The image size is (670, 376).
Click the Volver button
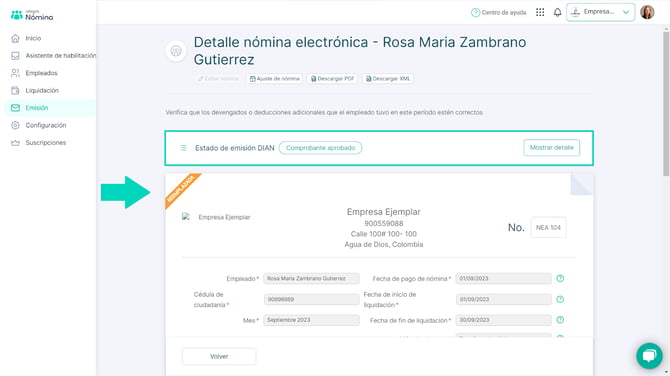(x=219, y=356)
